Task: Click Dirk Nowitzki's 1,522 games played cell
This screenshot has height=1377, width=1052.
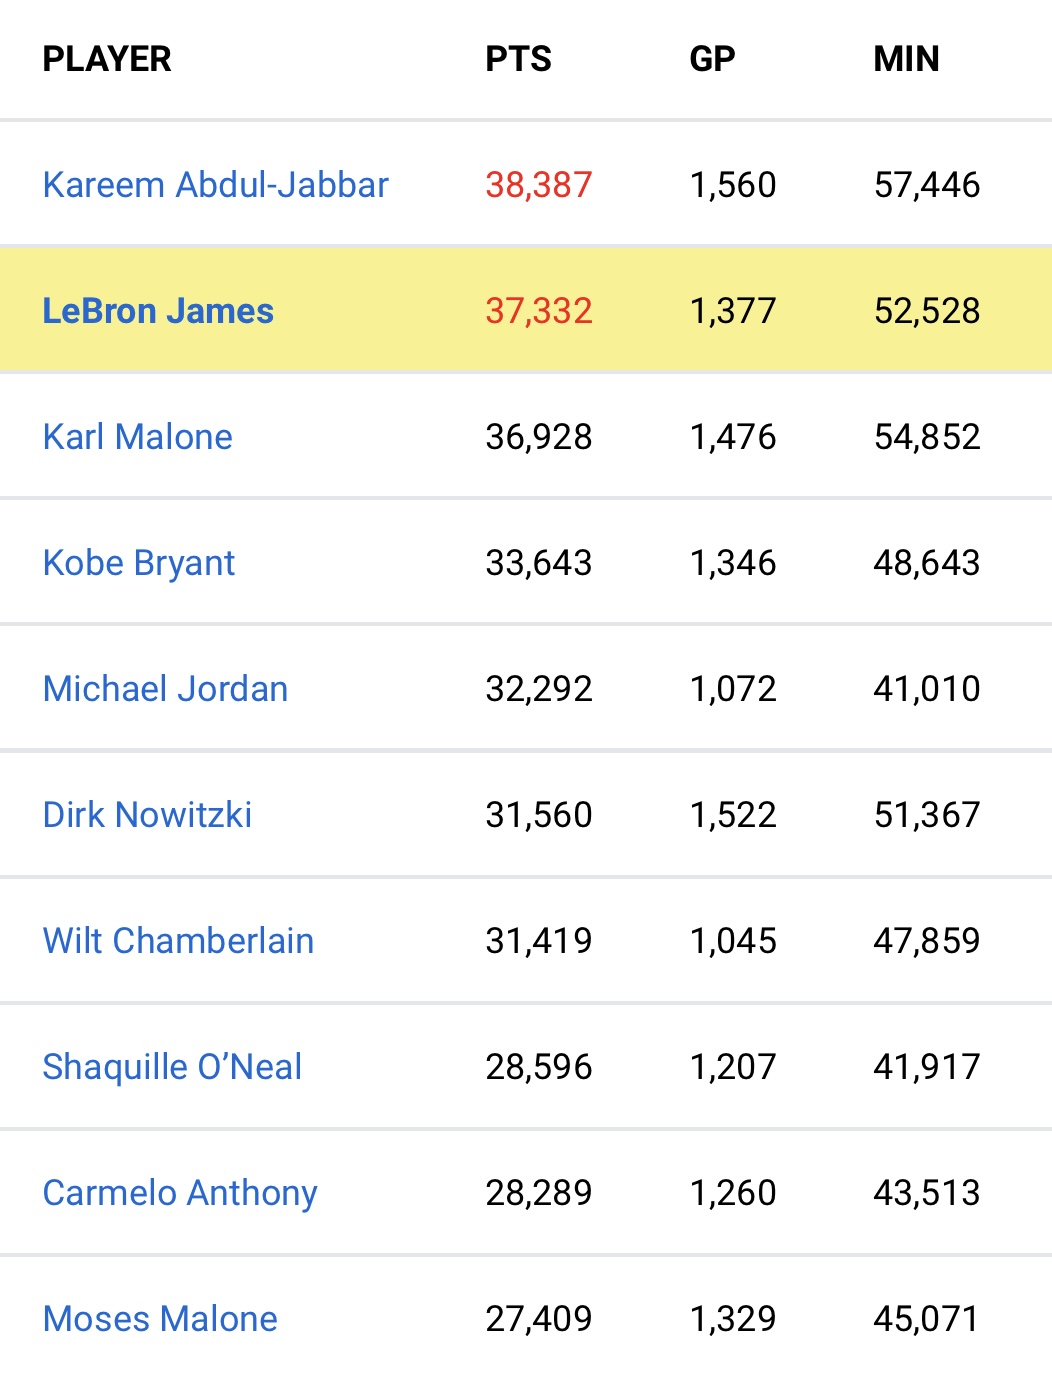Action: [x=733, y=815]
